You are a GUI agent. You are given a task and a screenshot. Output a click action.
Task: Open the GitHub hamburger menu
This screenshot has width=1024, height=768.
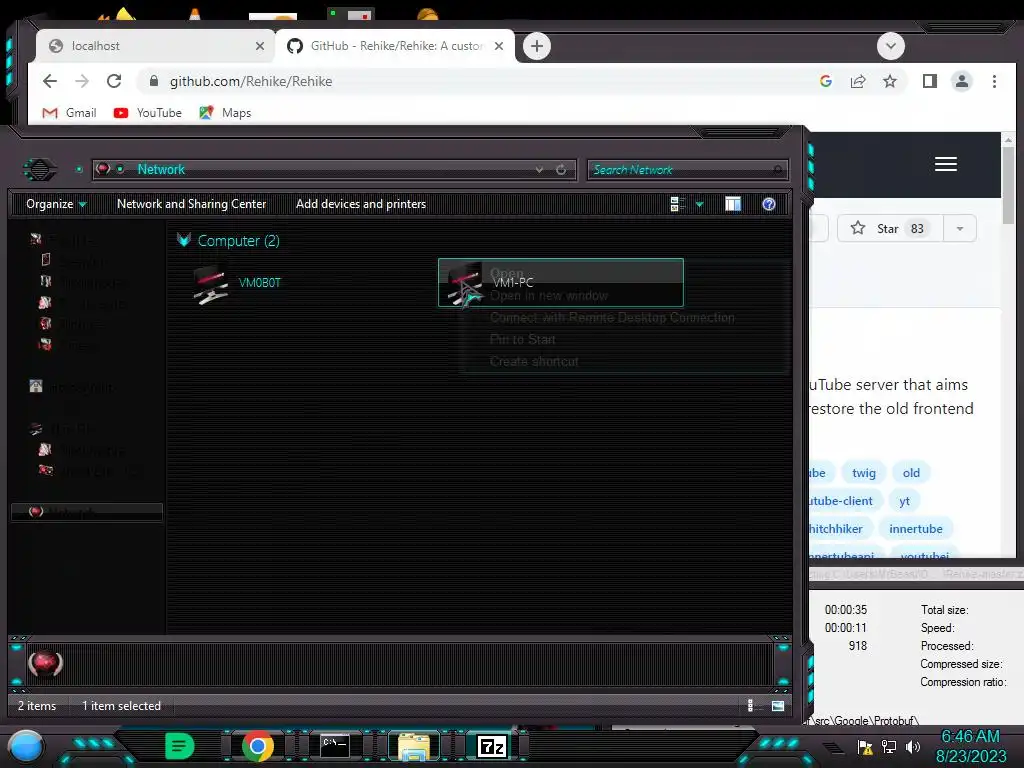946,164
